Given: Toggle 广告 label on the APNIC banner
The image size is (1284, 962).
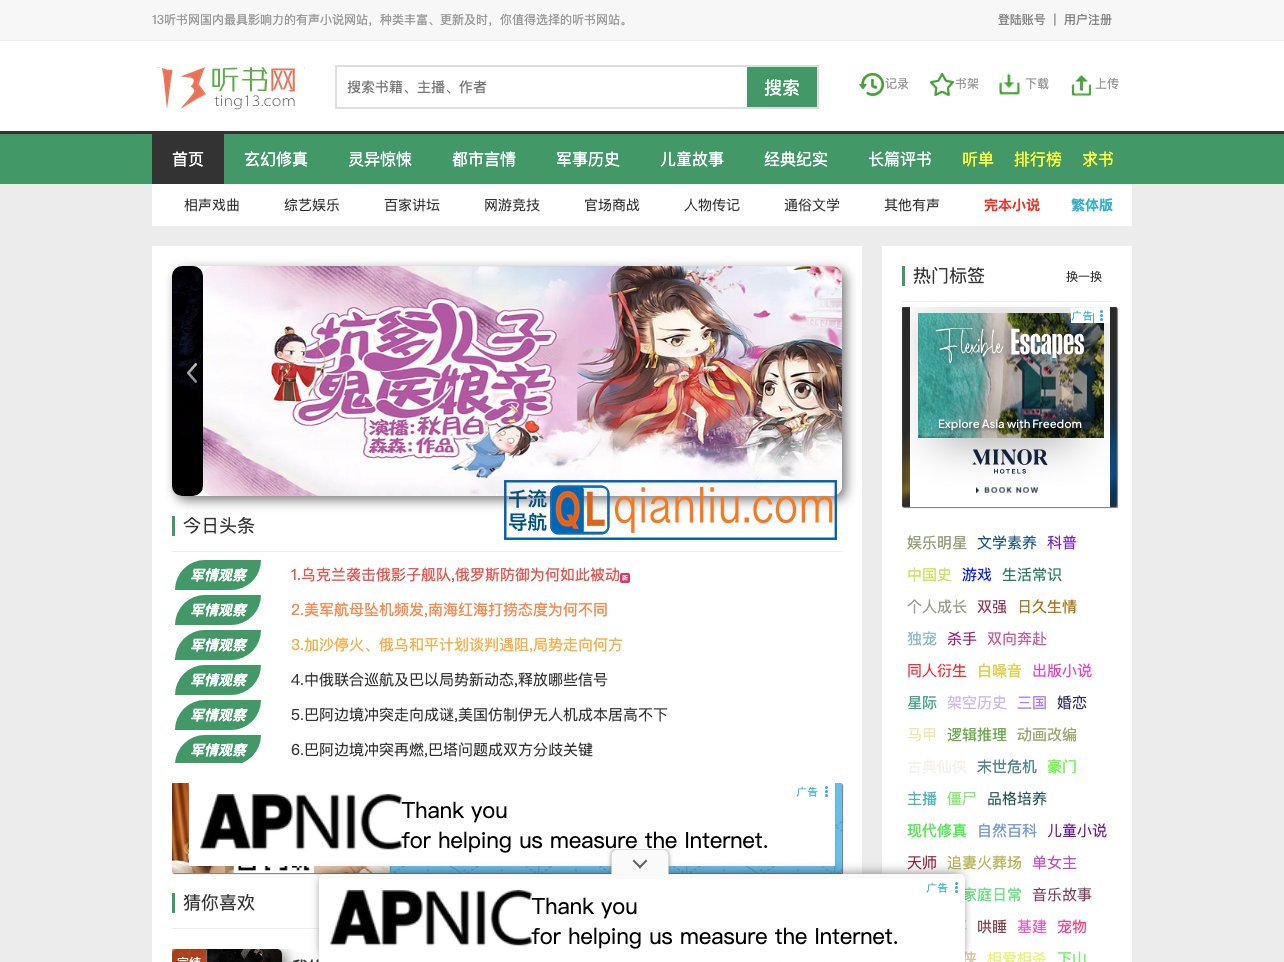Looking at the screenshot, I should click(x=806, y=791).
